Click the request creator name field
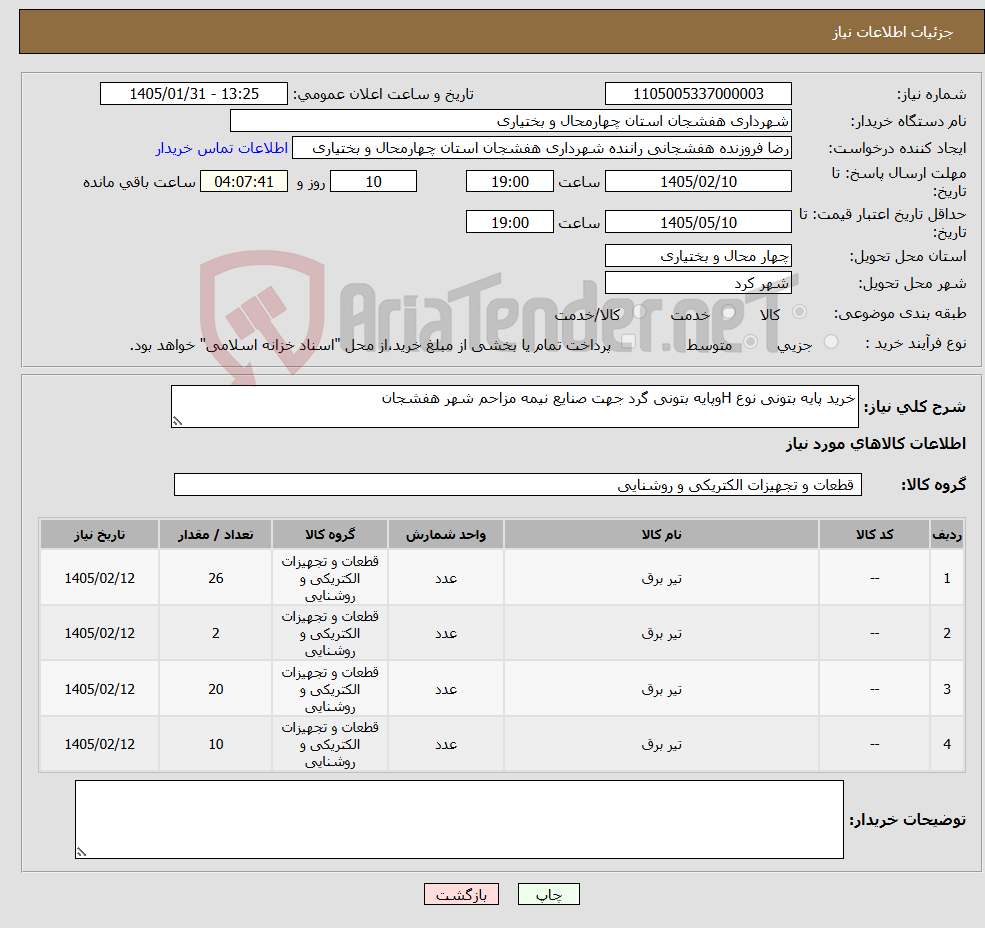The height and width of the screenshot is (928, 985). pyautogui.click(x=541, y=148)
